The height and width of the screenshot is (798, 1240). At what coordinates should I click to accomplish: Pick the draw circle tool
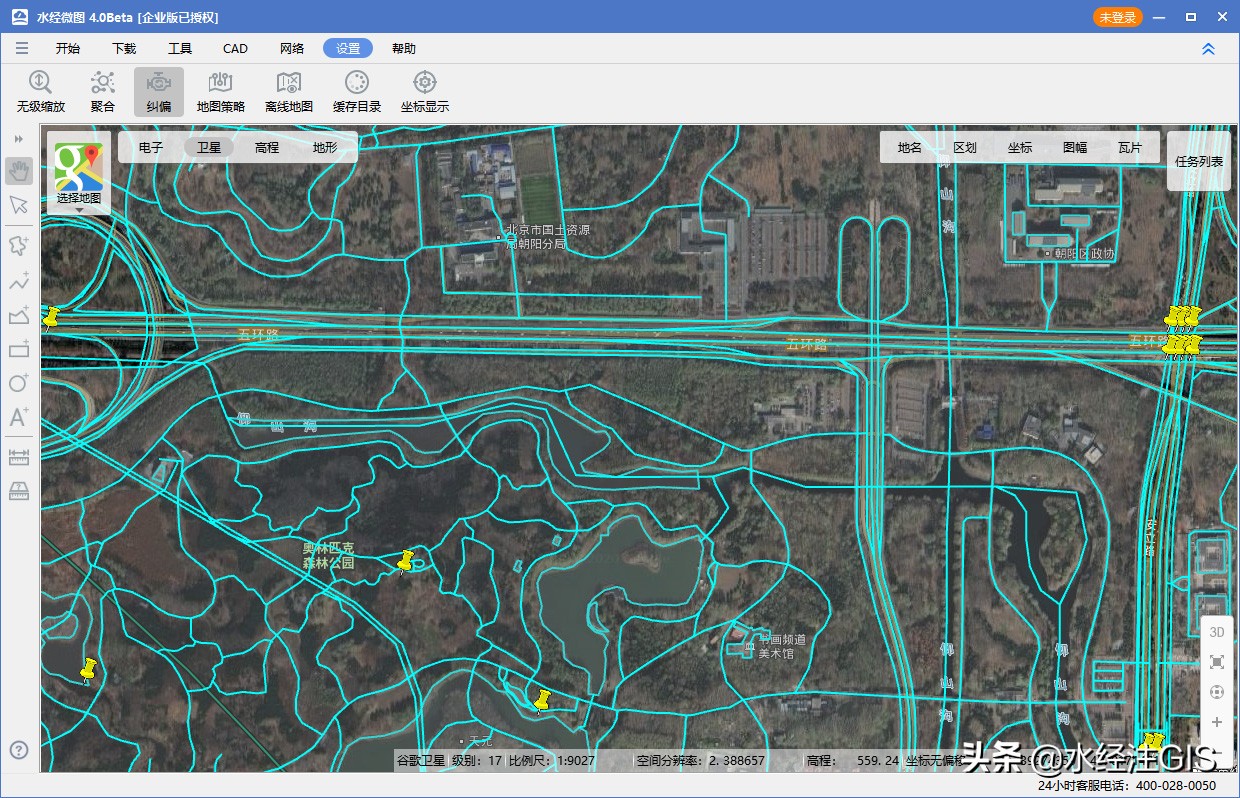19,383
